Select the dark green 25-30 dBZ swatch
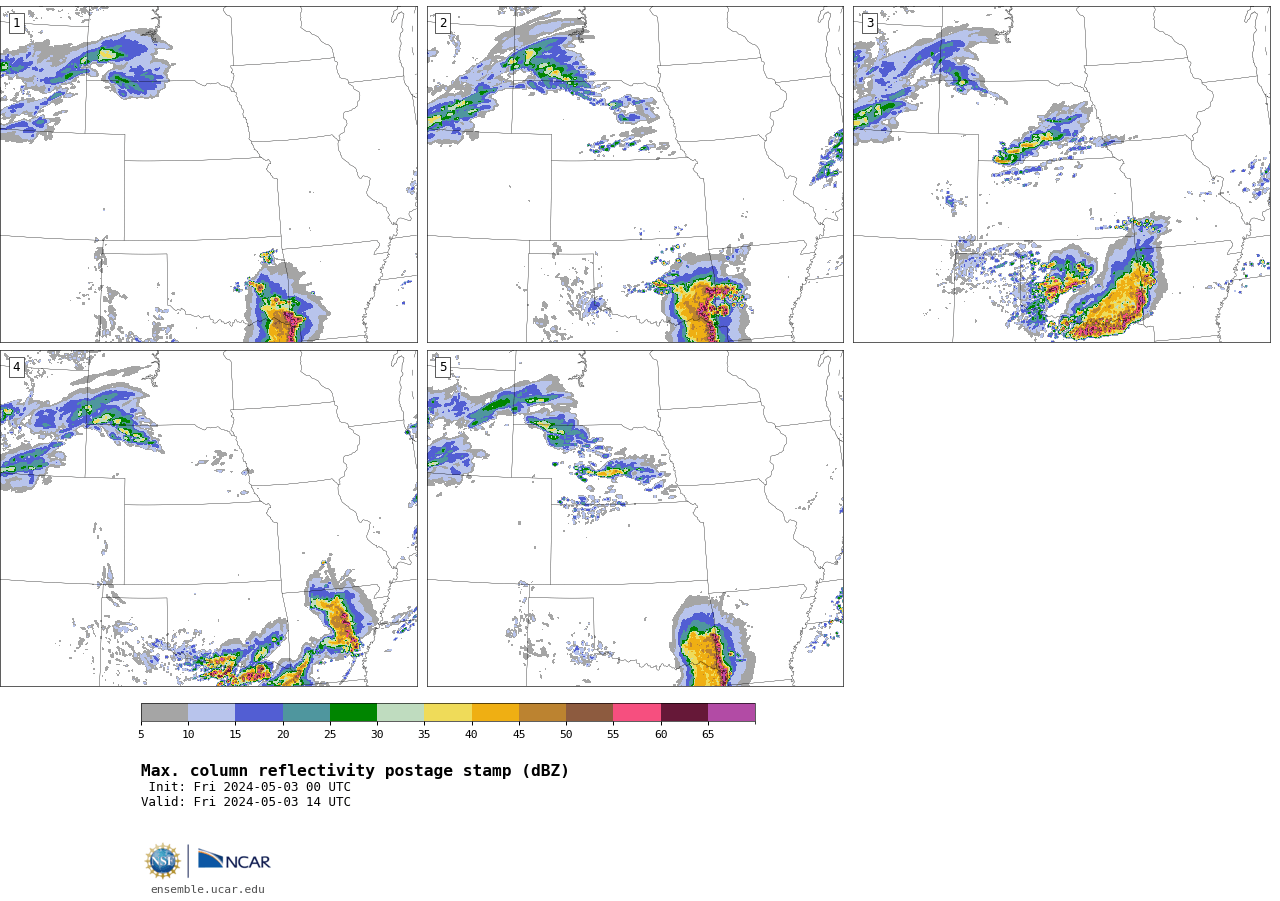 (x=353, y=713)
